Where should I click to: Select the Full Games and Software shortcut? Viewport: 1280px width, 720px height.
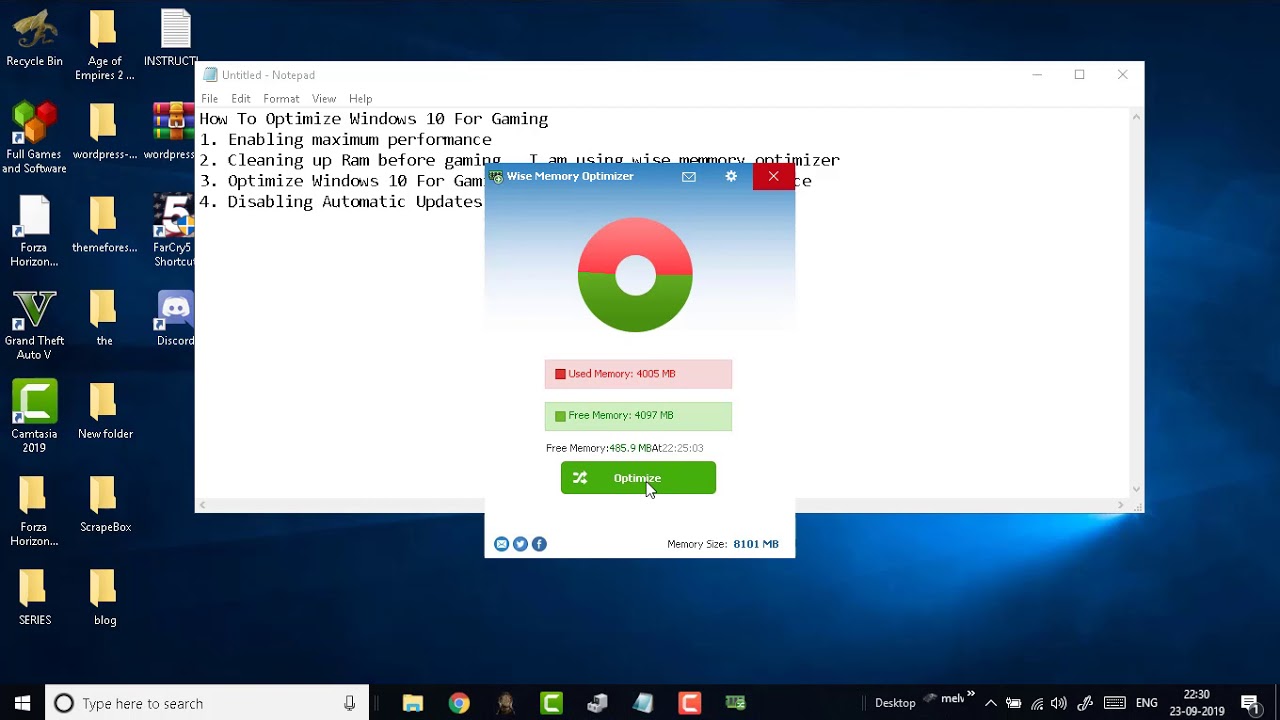pos(35,138)
